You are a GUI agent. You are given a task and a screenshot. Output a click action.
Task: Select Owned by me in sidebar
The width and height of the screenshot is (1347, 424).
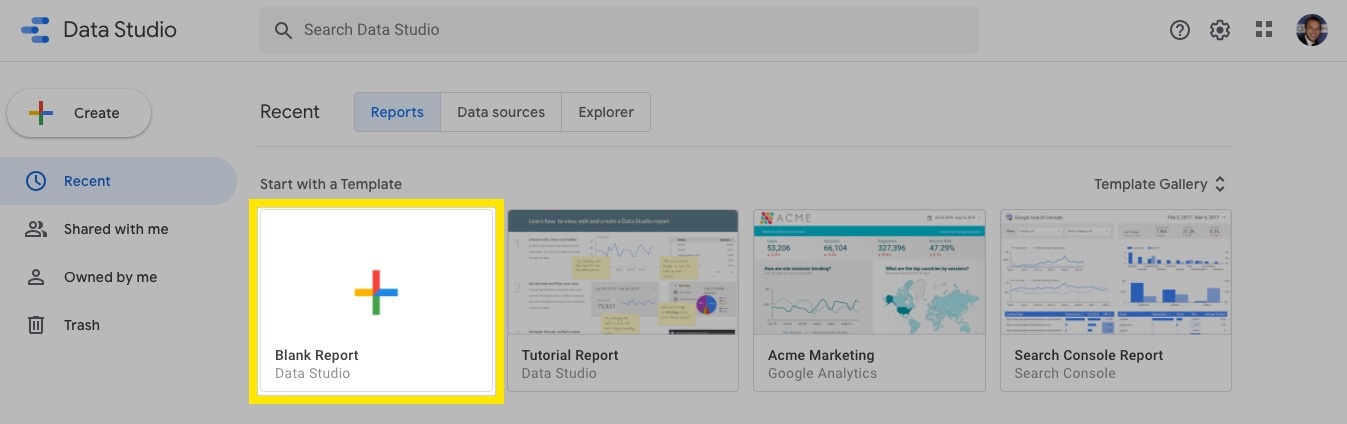click(x=118, y=277)
